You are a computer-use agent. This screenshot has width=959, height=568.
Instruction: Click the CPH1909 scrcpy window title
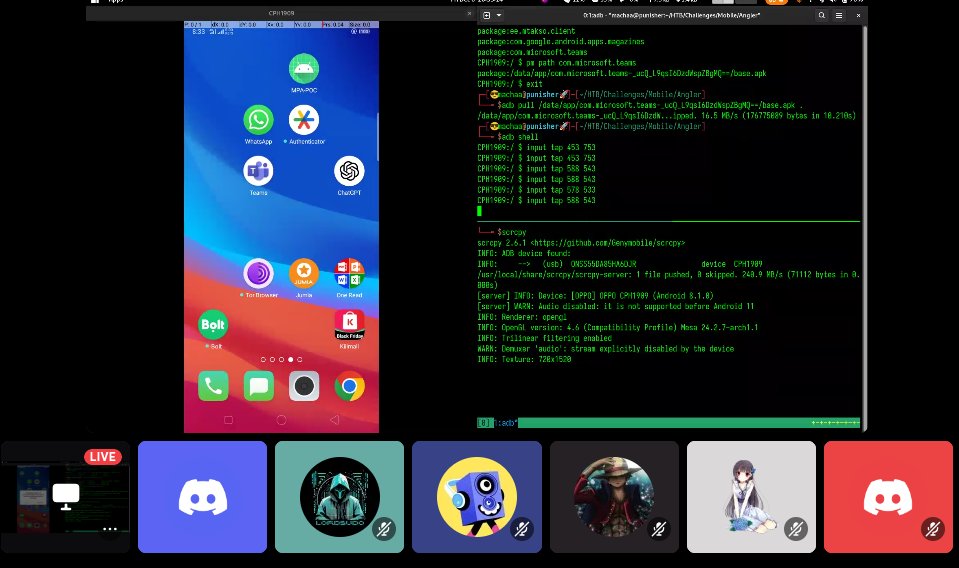[281, 13]
